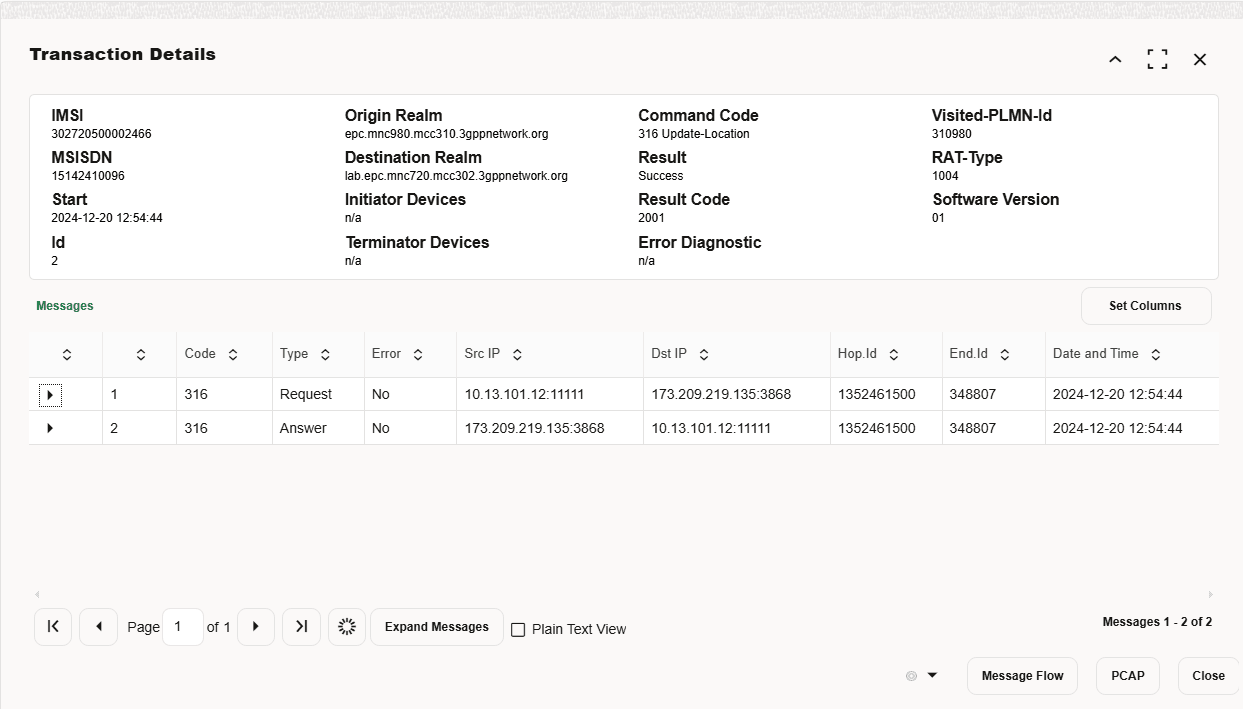Viewport: 1245px width, 715px height.
Task: Enable Plain Text View
Action: [x=518, y=629]
